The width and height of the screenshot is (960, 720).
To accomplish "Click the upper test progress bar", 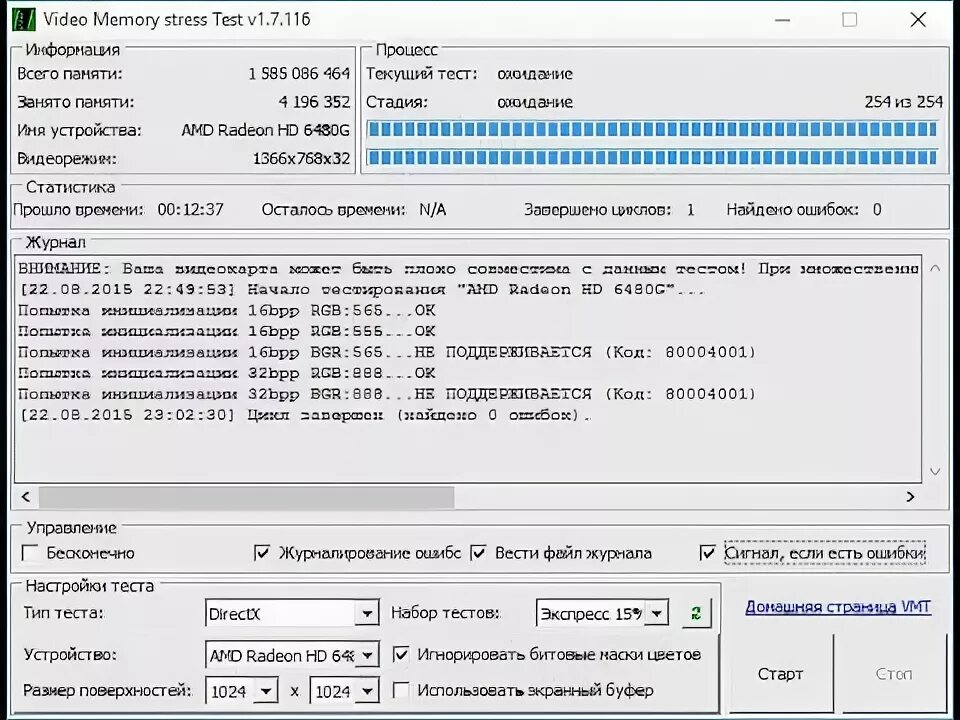I will click(x=652, y=129).
